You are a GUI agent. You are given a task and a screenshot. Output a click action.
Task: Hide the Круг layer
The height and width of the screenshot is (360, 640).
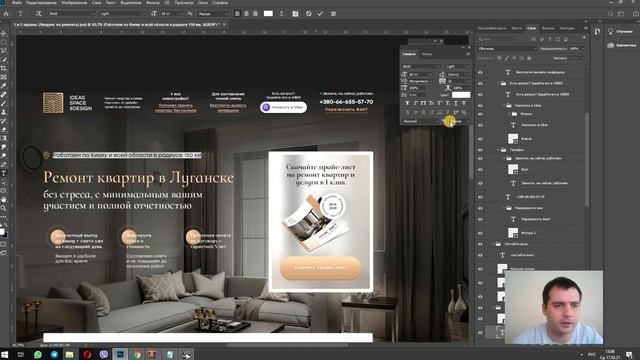pyautogui.click(x=480, y=169)
